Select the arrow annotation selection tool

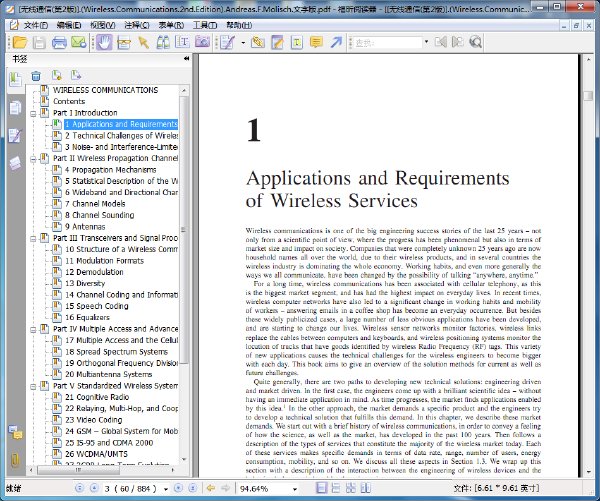[144, 42]
